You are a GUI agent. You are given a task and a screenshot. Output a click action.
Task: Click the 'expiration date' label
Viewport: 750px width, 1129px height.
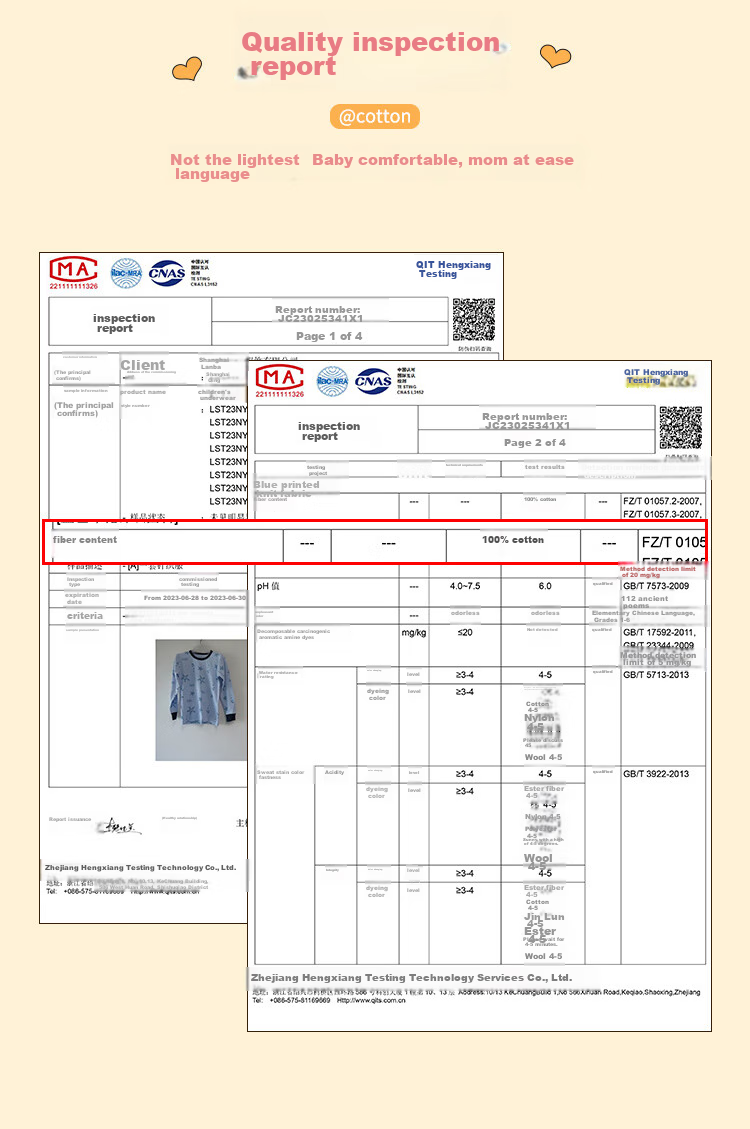pyautogui.click(x=82, y=598)
